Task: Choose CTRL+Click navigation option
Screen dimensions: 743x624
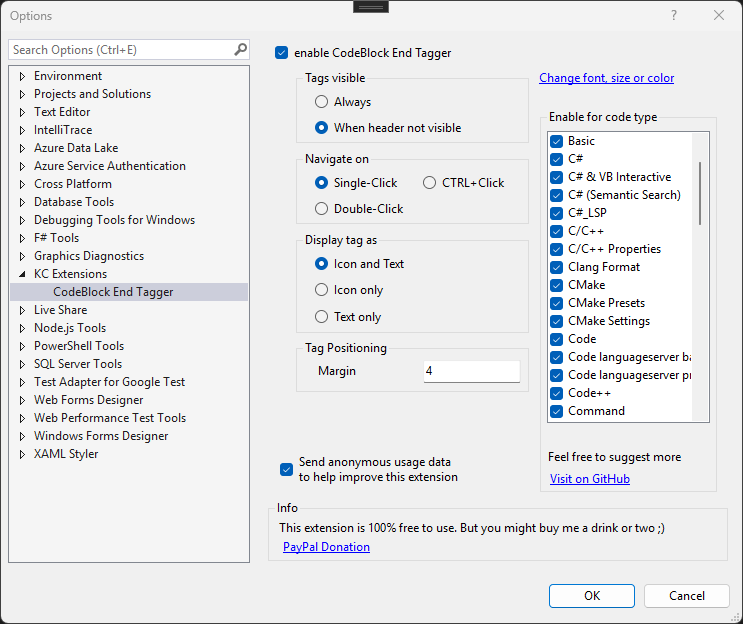Action: (x=430, y=183)
